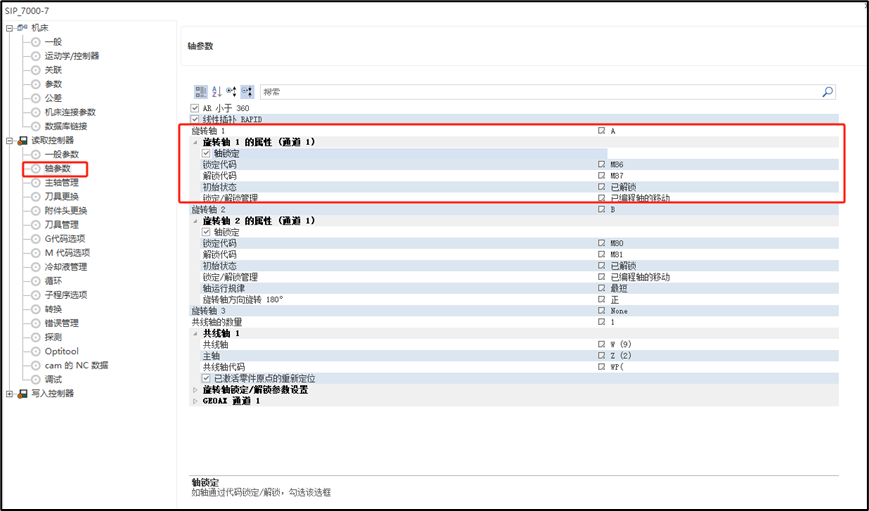Select 刀具更换 in the tree
869x511 pixels.
pyautogui.click(x=62, y=197)
